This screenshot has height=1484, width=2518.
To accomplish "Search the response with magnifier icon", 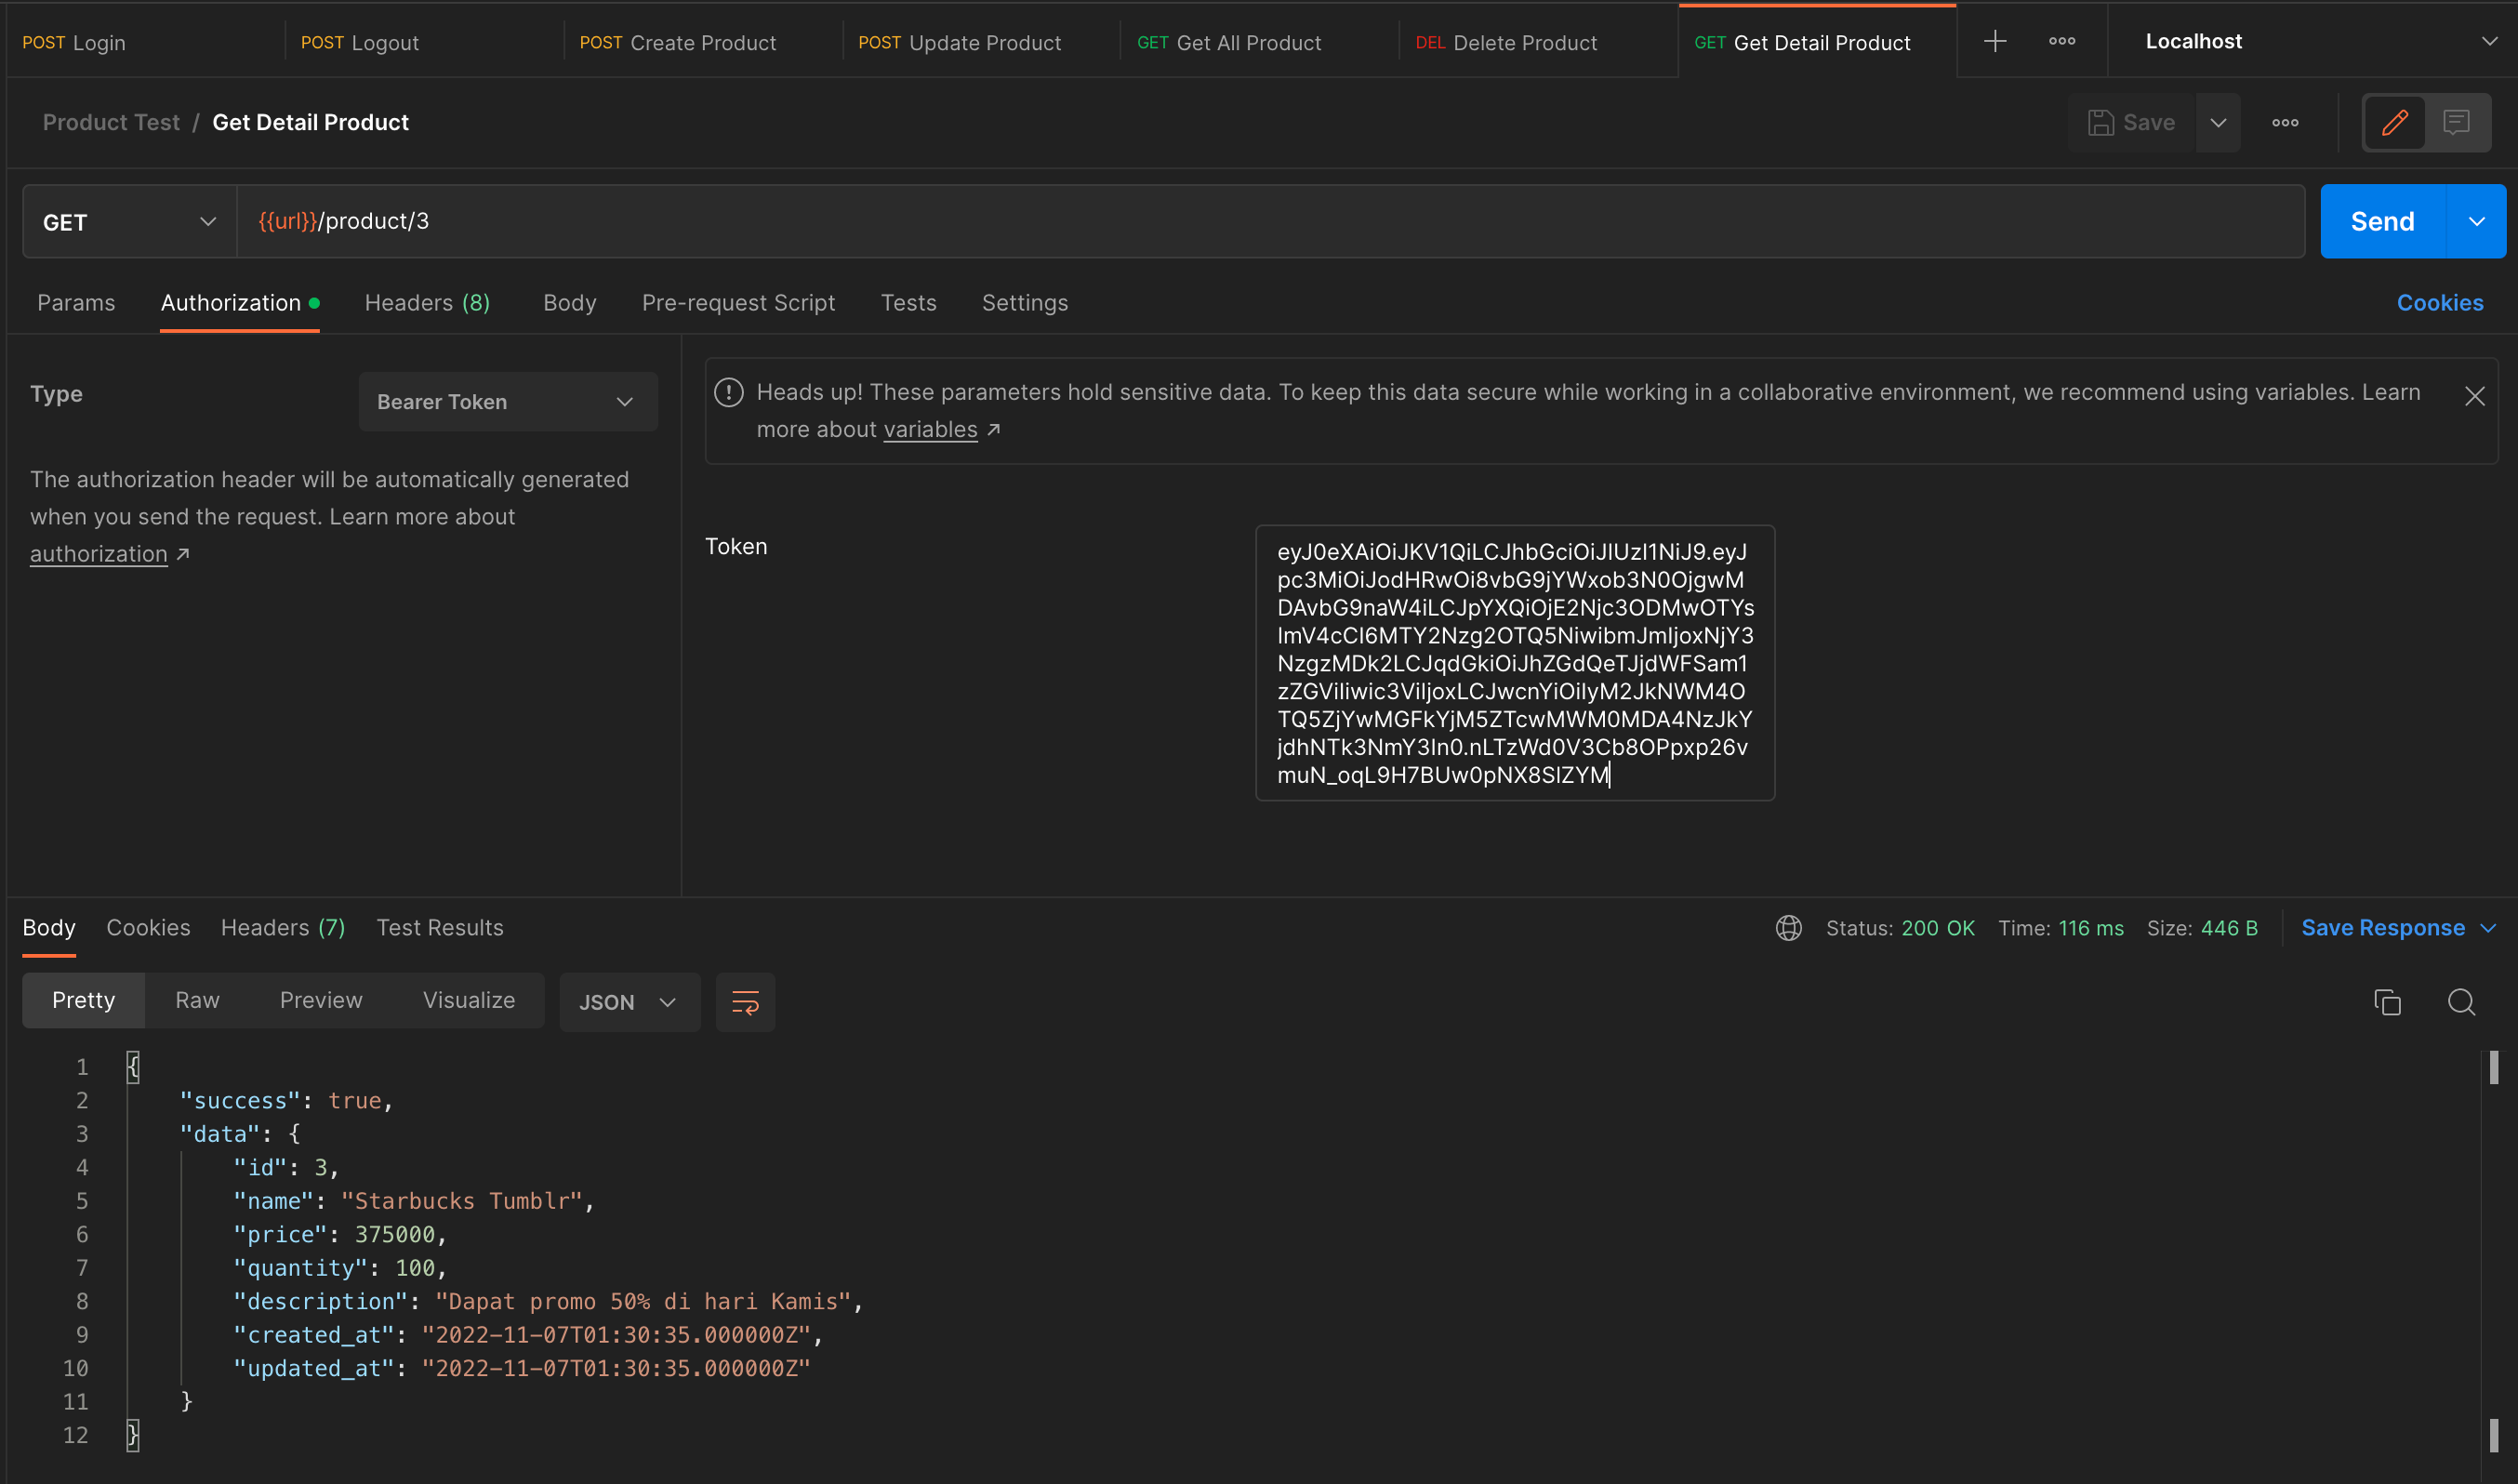I will click(x=2461, y=1002).
